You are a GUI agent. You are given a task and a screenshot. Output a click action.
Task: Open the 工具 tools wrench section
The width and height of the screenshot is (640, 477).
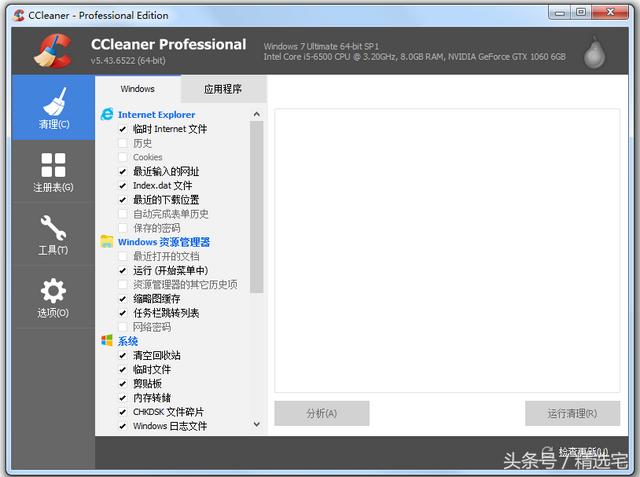point(53,234)
